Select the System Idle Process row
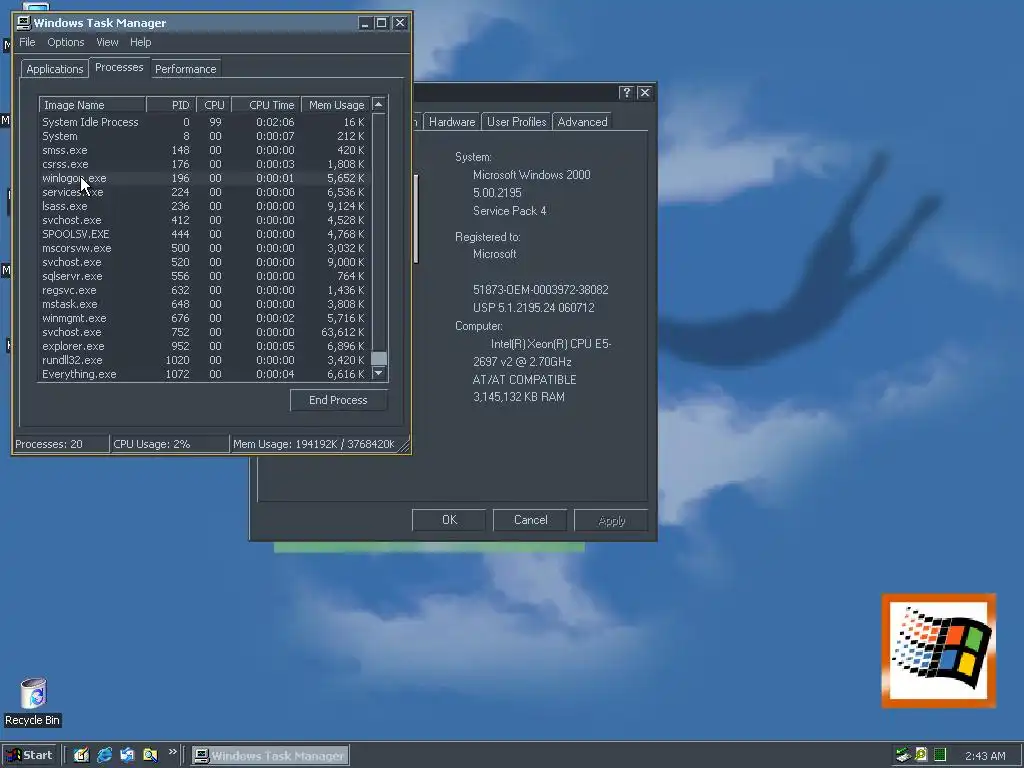The height and width of the screenshot is (768, 1024). tap(204, 122)
